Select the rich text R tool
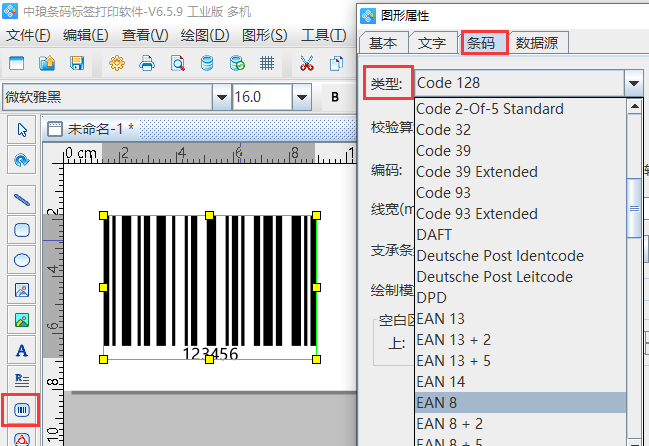The image size is (649, 446). pos(22,380)
